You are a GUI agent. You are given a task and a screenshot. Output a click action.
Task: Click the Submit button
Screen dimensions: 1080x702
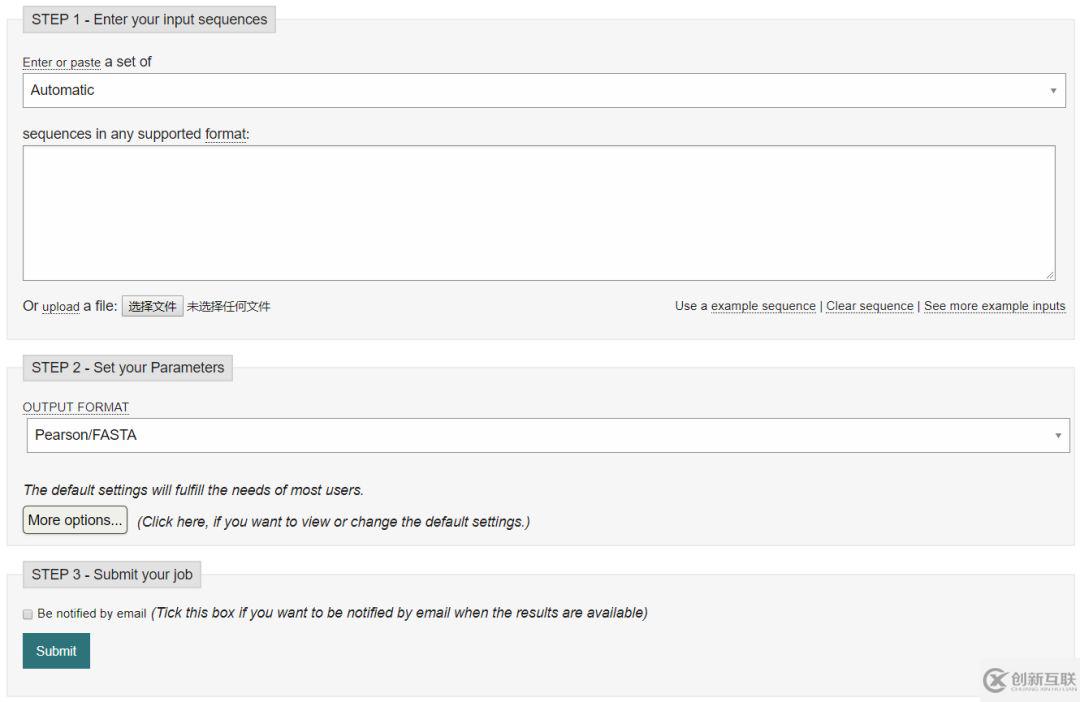[56, 651]
